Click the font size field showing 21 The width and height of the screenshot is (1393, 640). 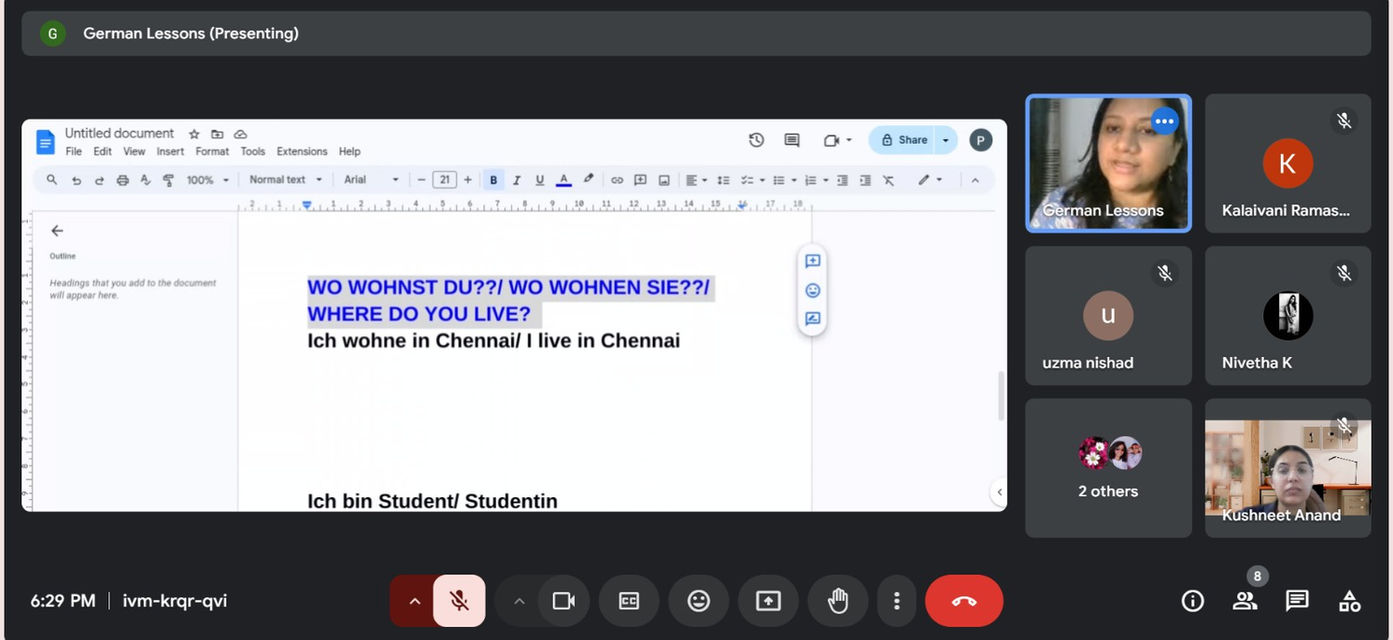(445, 180)
